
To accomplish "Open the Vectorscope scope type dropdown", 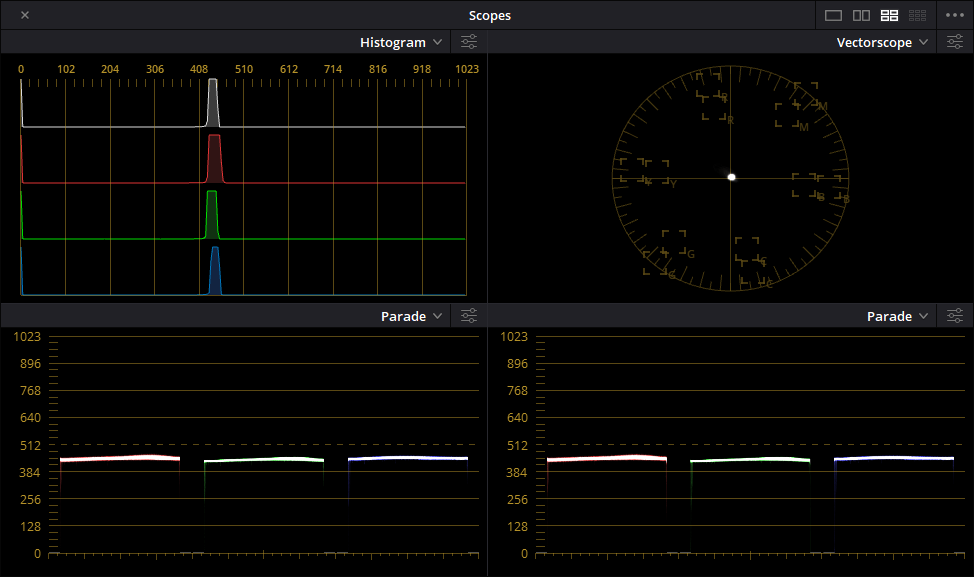I will pos(882,42).
